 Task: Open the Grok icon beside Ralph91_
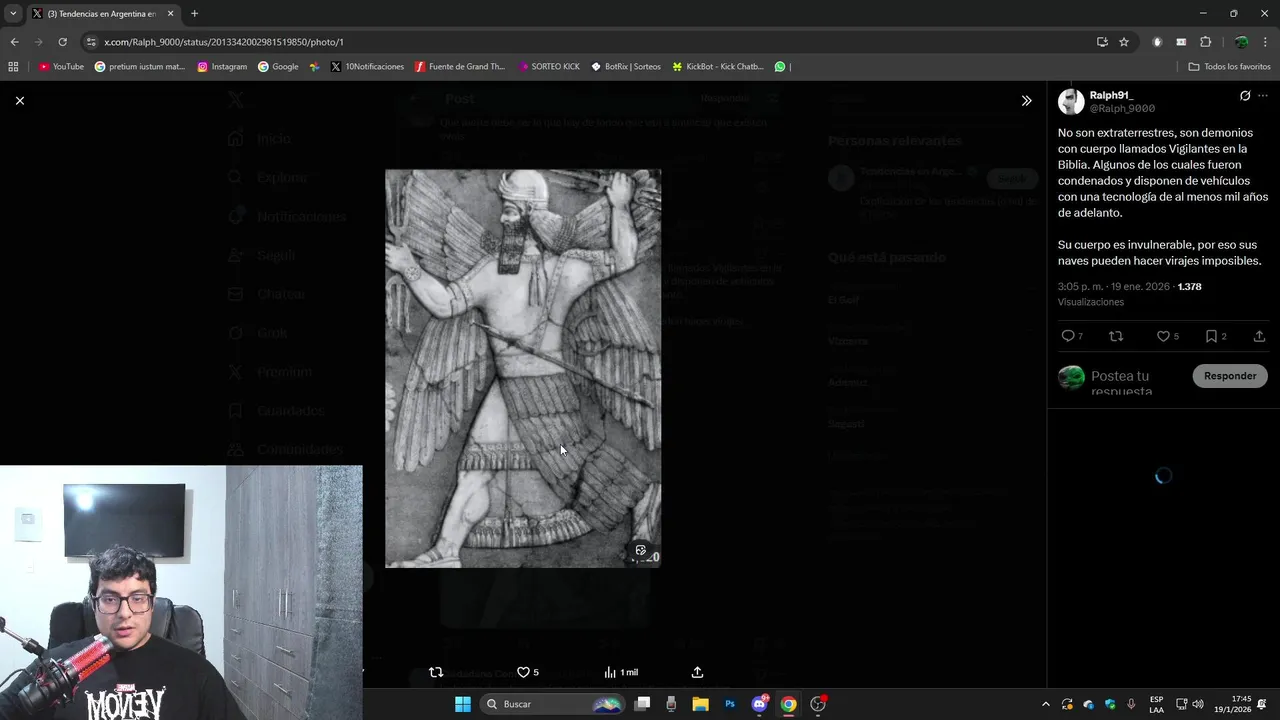pyautogui.click(x=1245, y=96)
